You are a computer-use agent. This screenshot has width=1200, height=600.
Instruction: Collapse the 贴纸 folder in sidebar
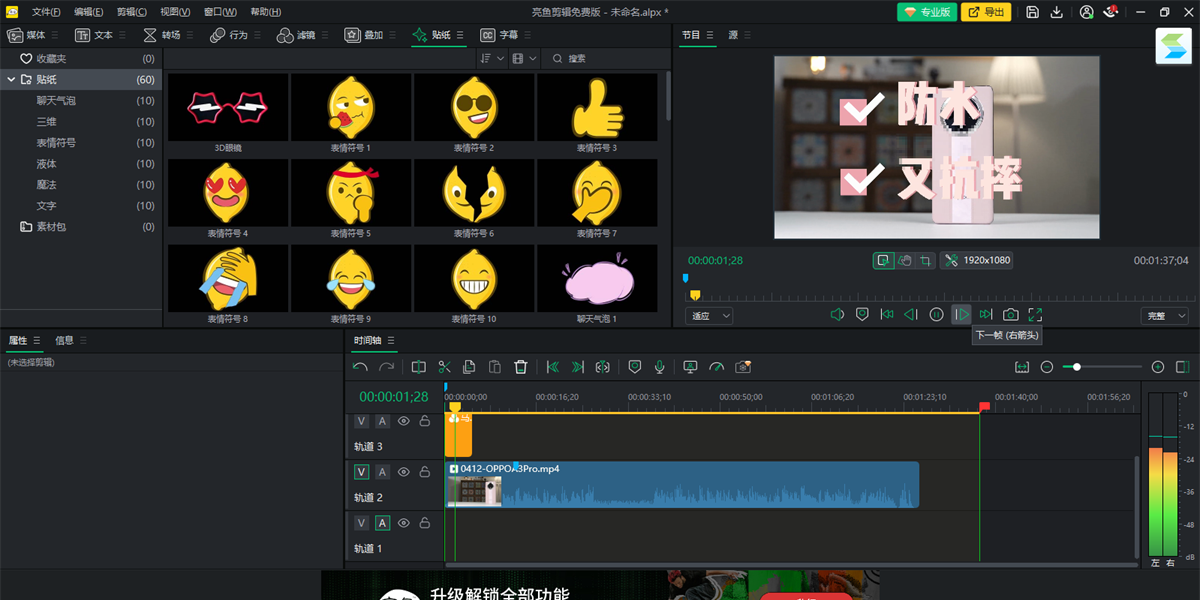pyautogui.click(x=11, y=79)
